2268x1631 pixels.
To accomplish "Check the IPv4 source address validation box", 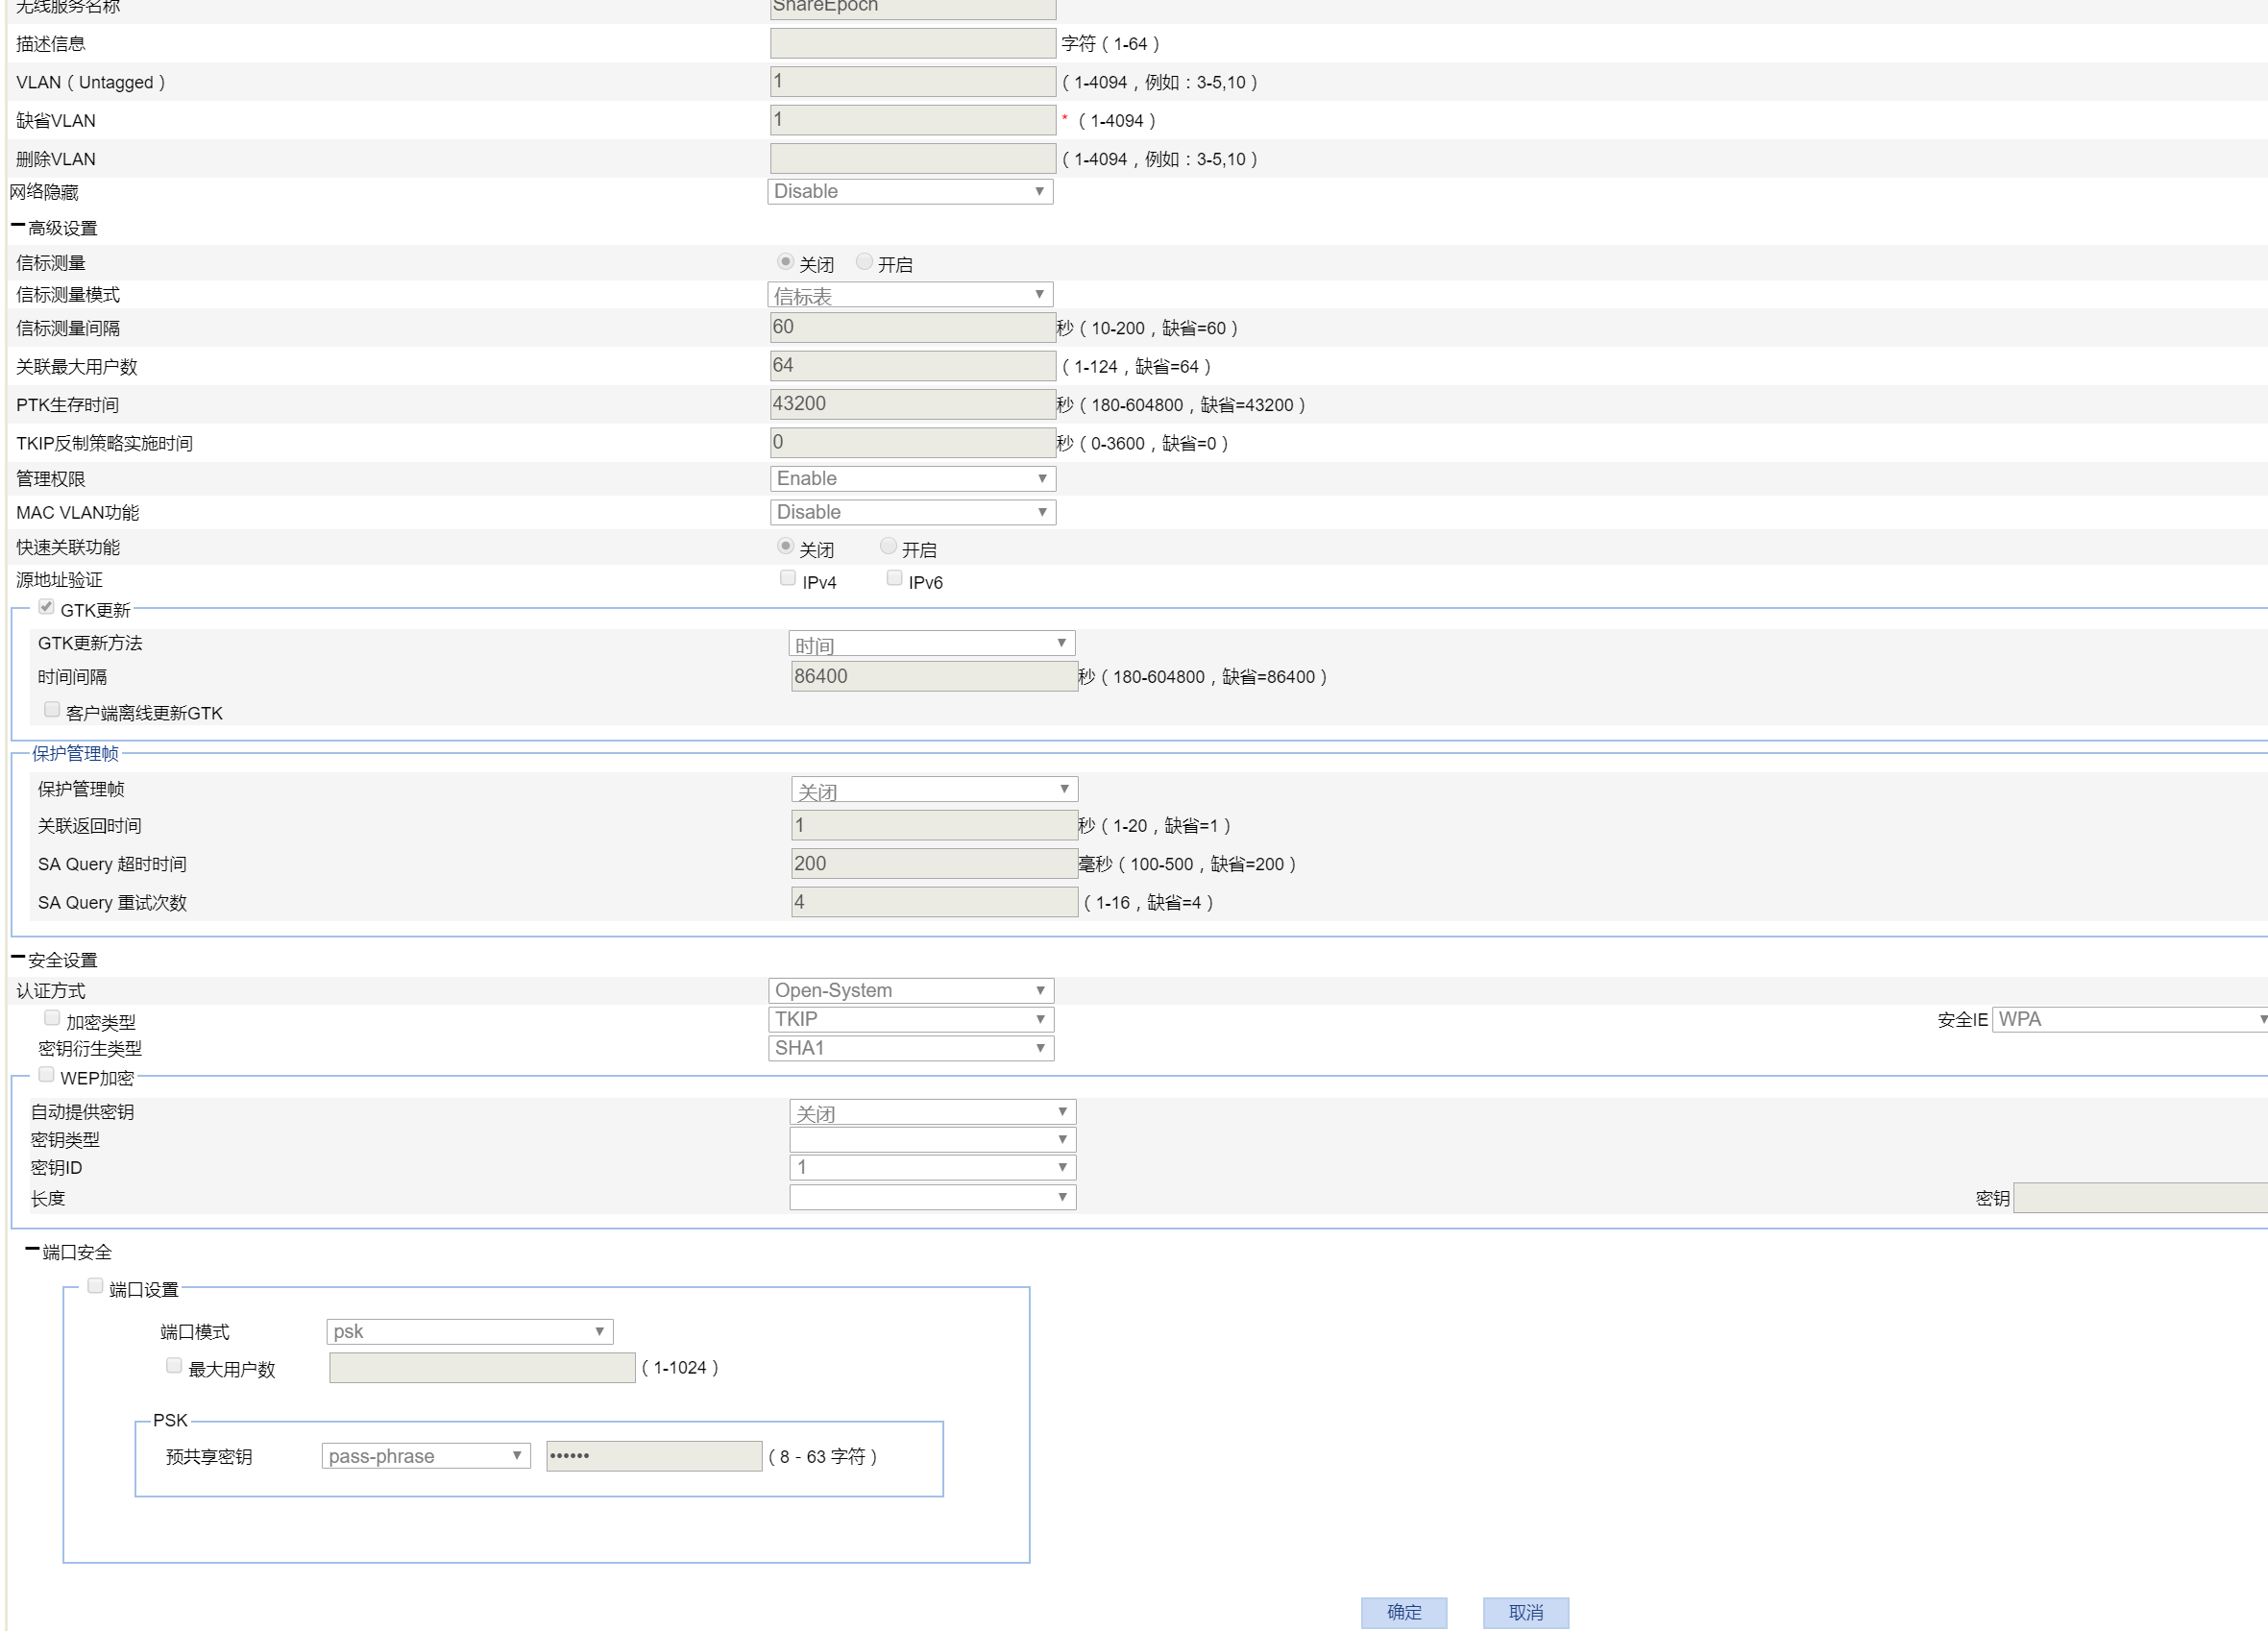I will pos(788,578).
